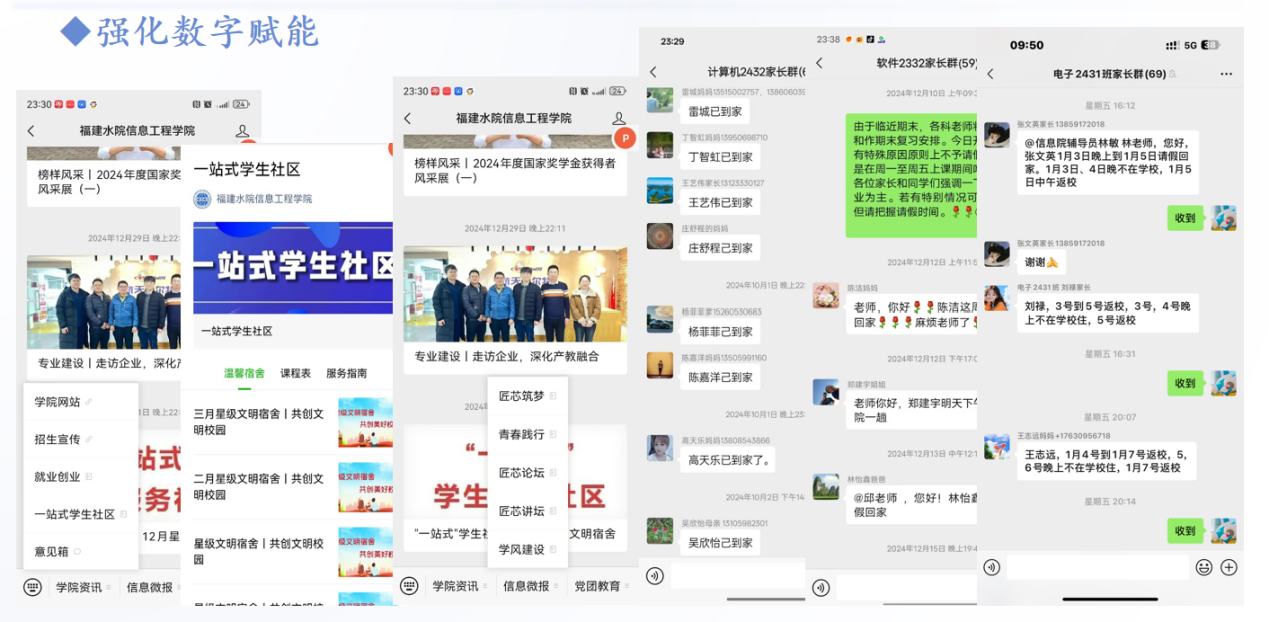Tap 庄舒程的妈妈 avatar in chat
This screenshot has height=622, width=1269.
tap(660, 236)
